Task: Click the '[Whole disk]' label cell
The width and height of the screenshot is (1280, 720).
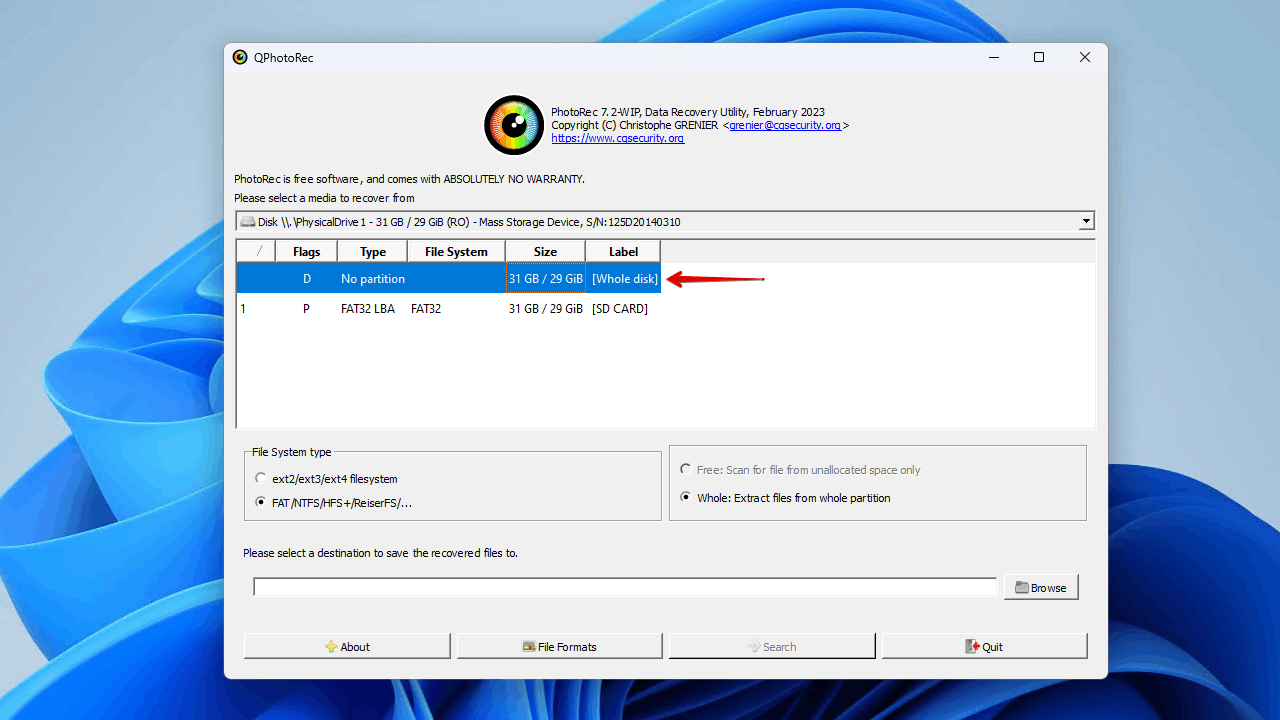Action: click(624, 279)
